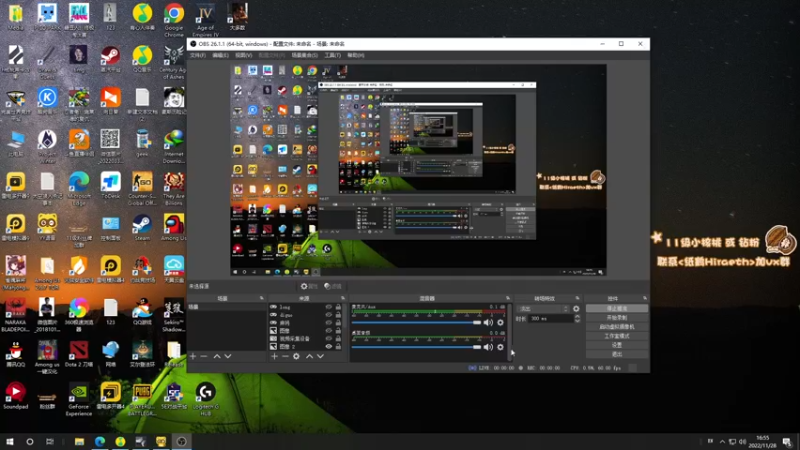Open gear settings for second mixer channel
Screen dimensions: 800x450
point(501,347)
